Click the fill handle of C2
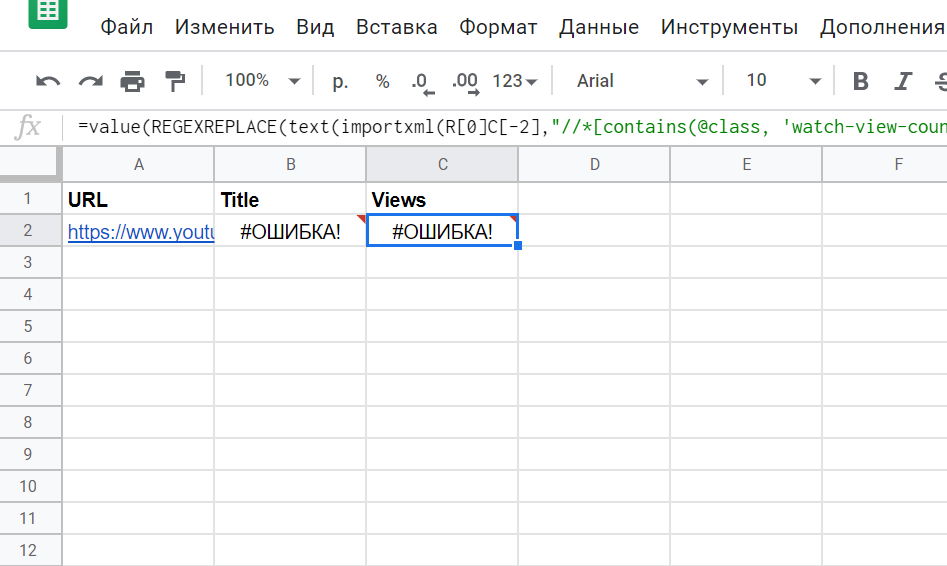The width and height of the screenshot is (947, 566). [518, 246]
